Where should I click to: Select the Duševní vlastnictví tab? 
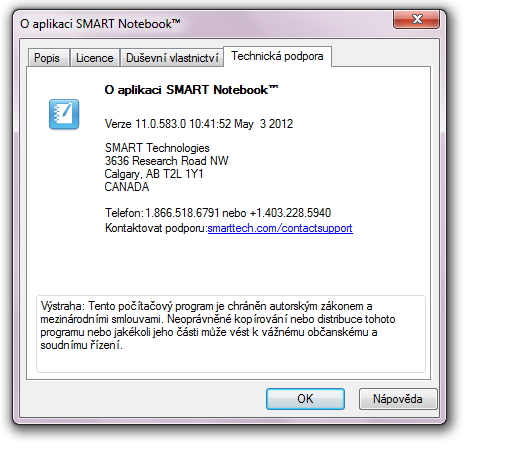click(x=172, y=58)
